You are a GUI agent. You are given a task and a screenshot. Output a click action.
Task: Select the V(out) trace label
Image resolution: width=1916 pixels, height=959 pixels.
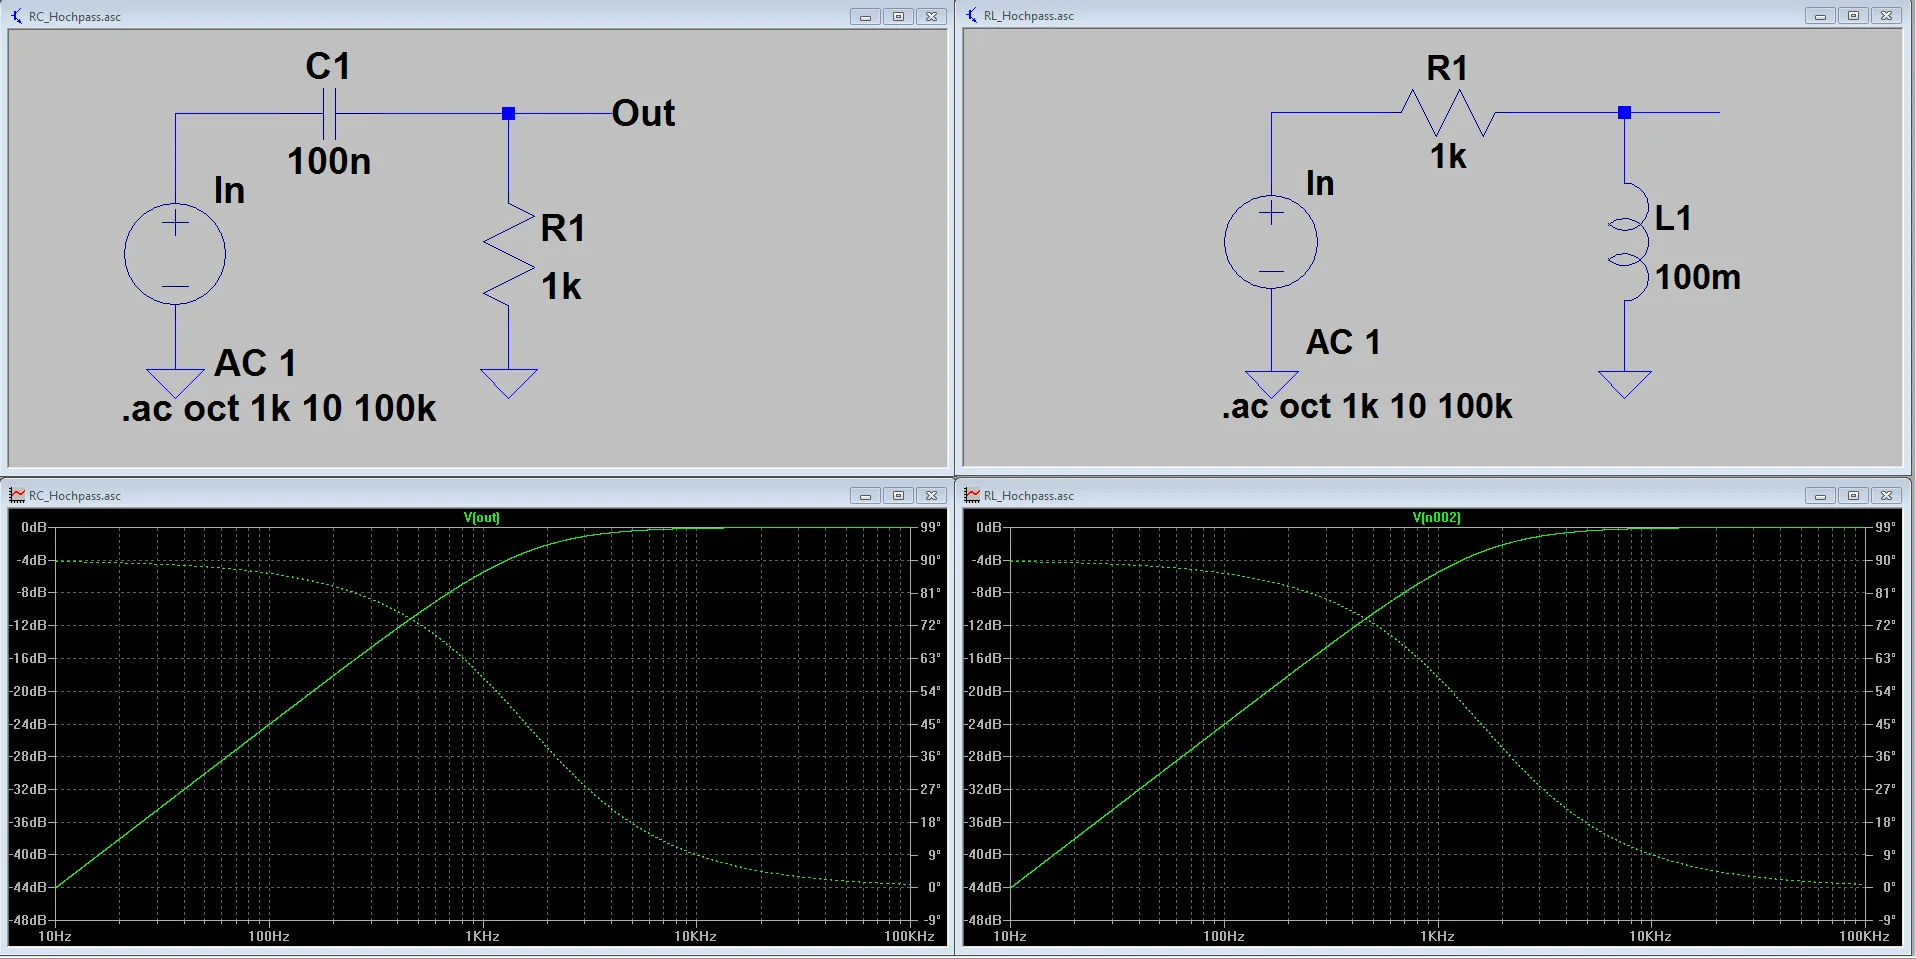click(481, 517)
